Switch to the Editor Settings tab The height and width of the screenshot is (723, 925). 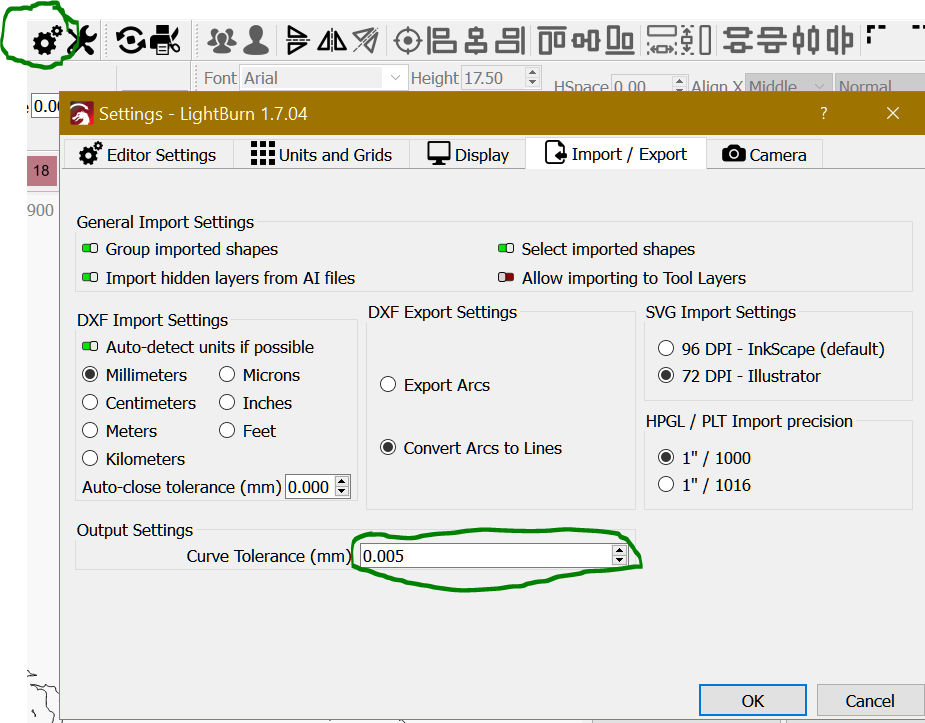tap(148, 155)
